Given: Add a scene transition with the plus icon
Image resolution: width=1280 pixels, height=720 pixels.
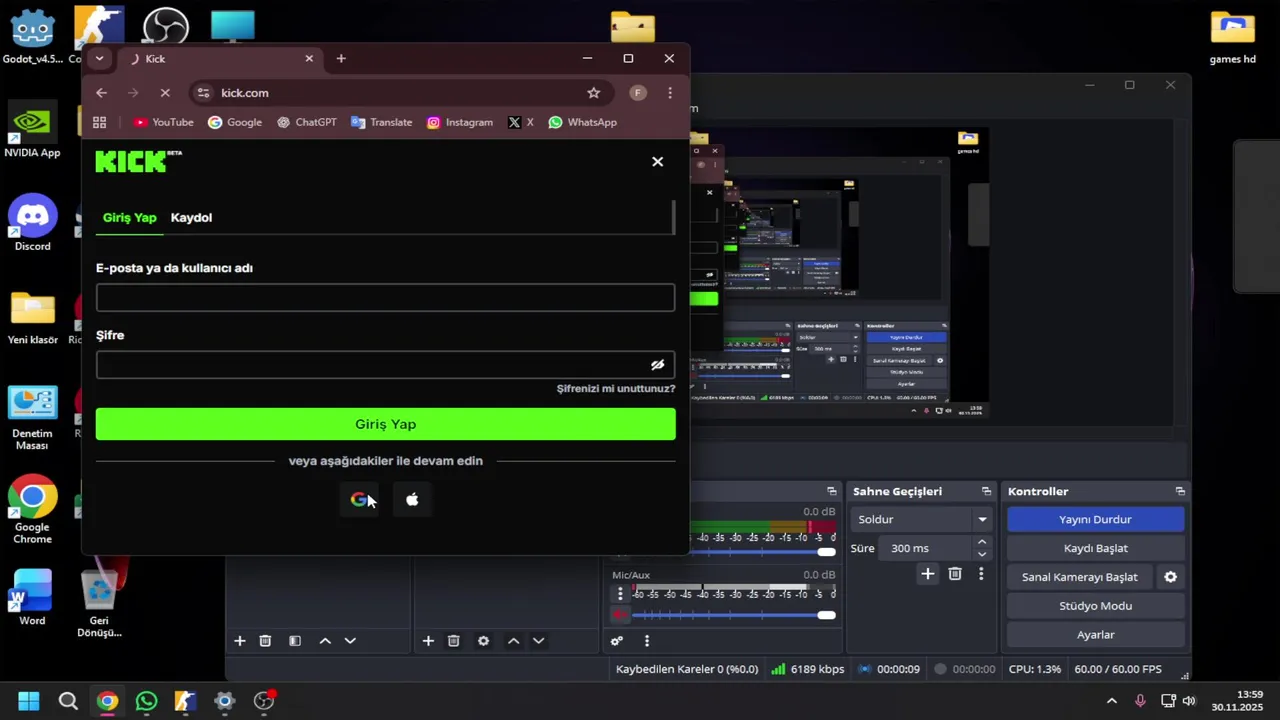Looking at the screenshot, I should [x=927, y=574].
